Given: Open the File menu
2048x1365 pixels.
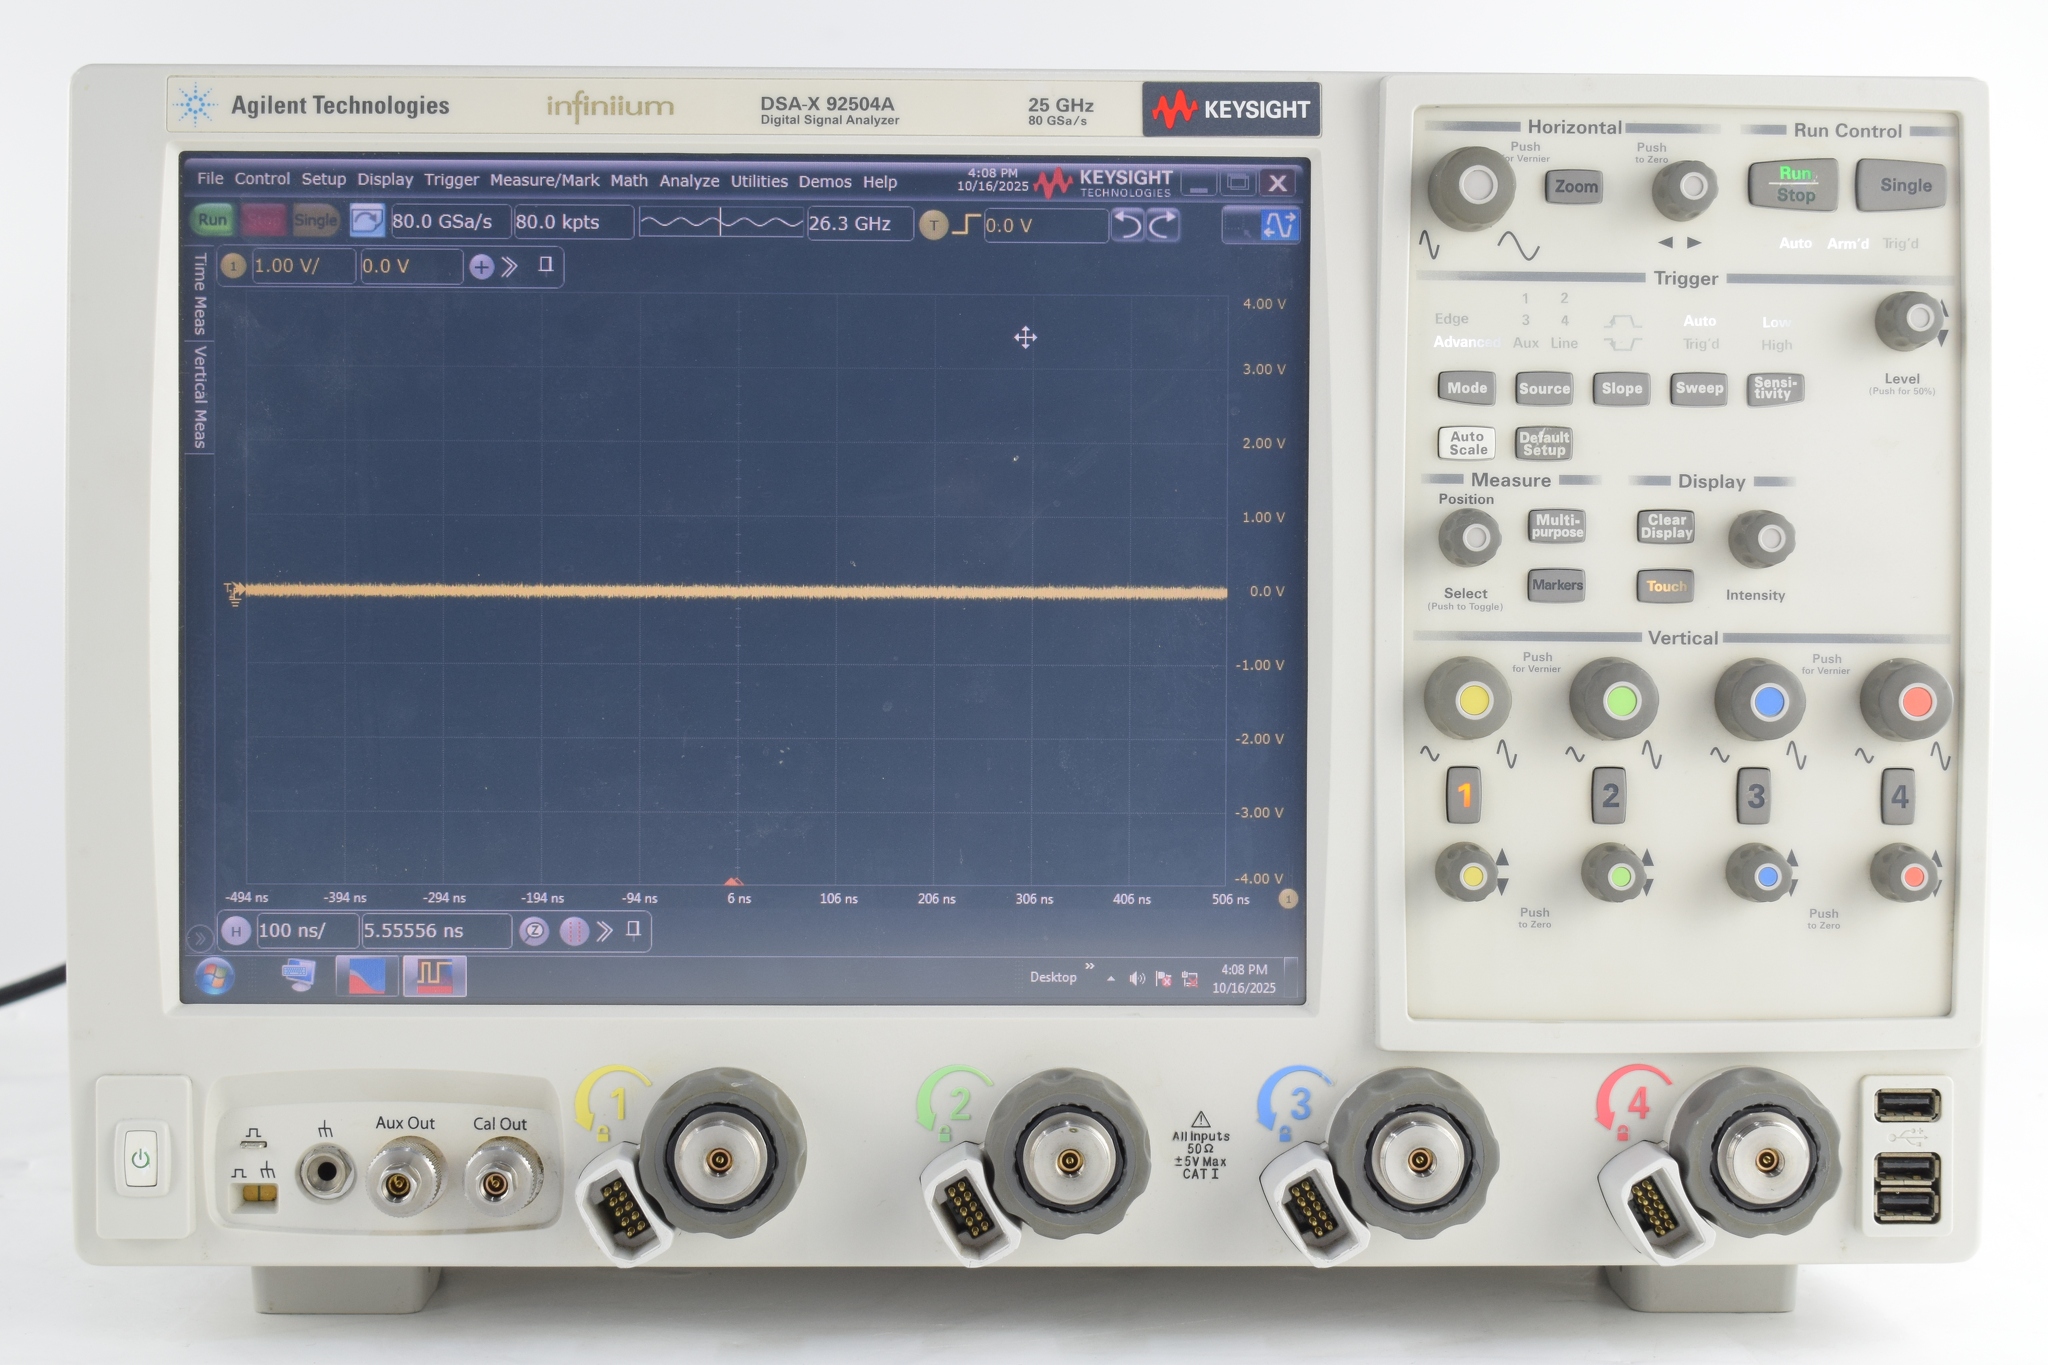Looking at the screenshot, I should pos(210,179).
